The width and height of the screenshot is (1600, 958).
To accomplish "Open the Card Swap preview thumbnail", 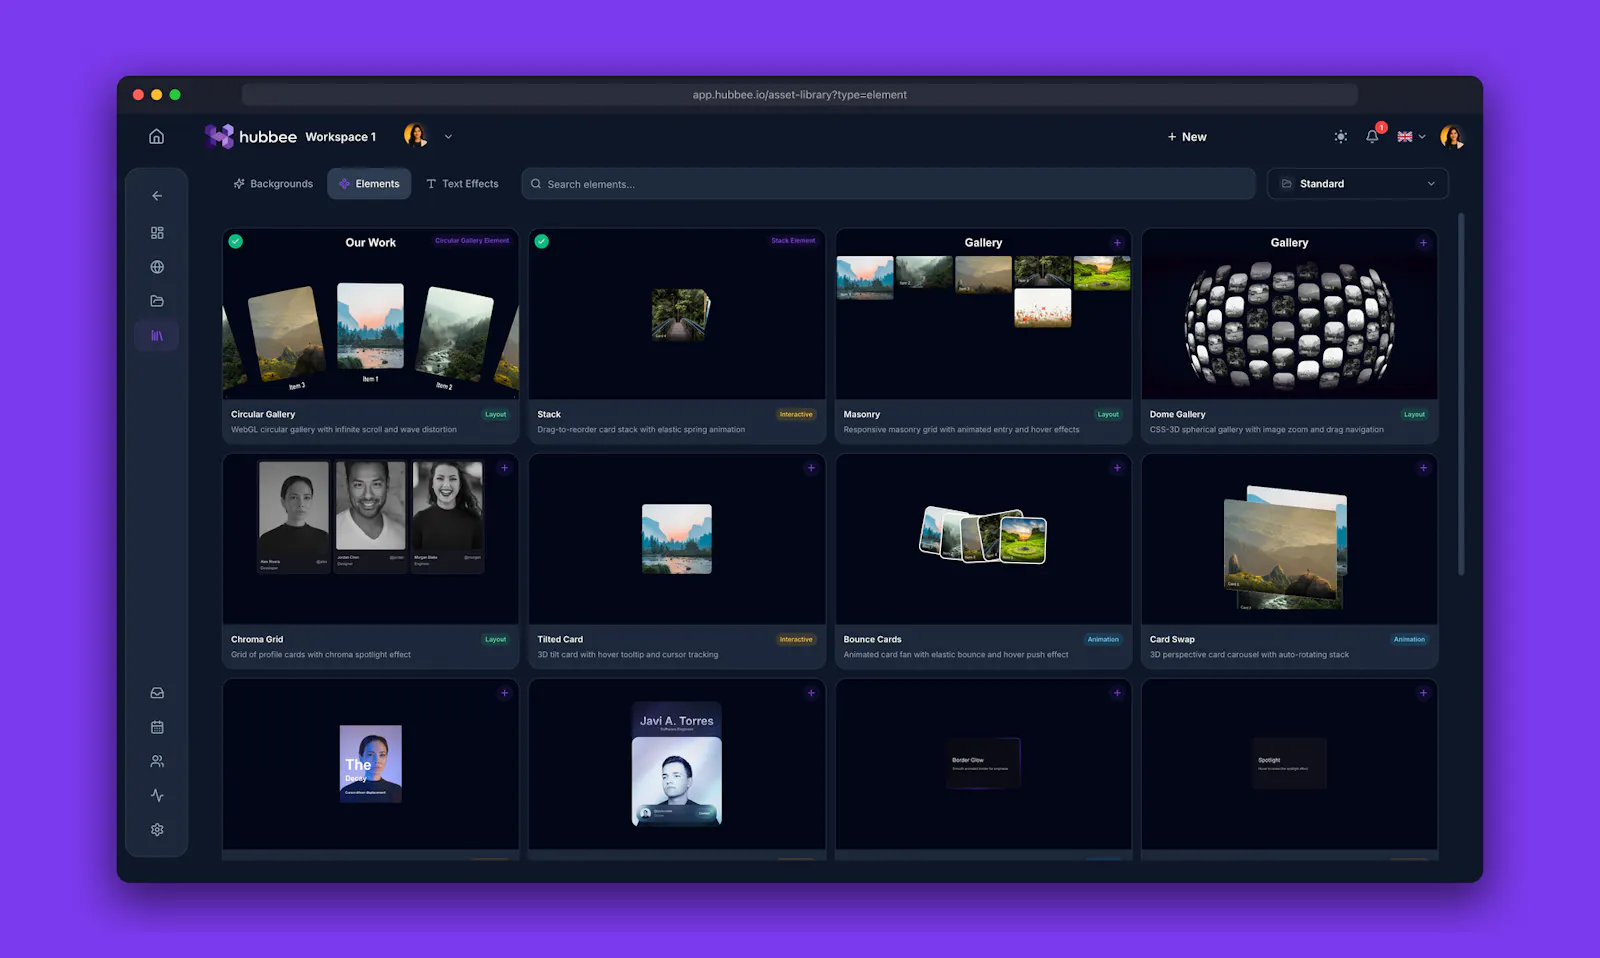I will coord(1286,546).
